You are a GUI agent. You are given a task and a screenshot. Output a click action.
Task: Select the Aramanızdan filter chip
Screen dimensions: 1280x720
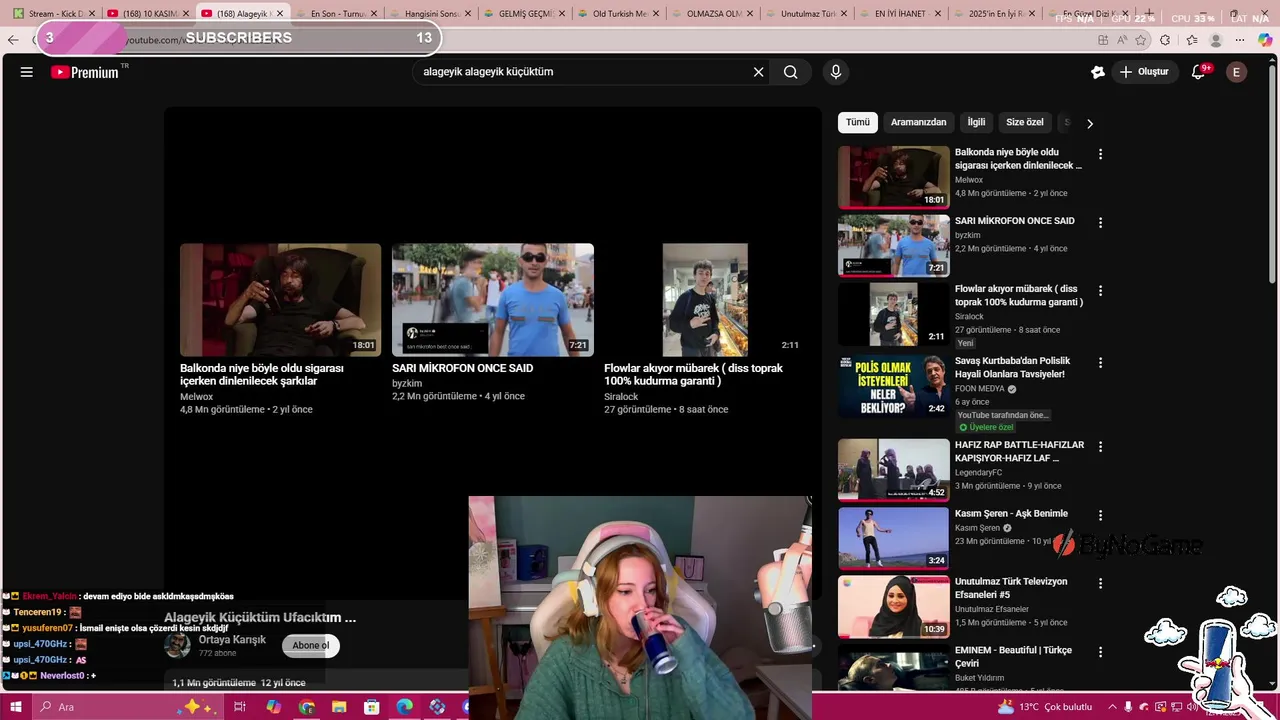coord(918,122)
